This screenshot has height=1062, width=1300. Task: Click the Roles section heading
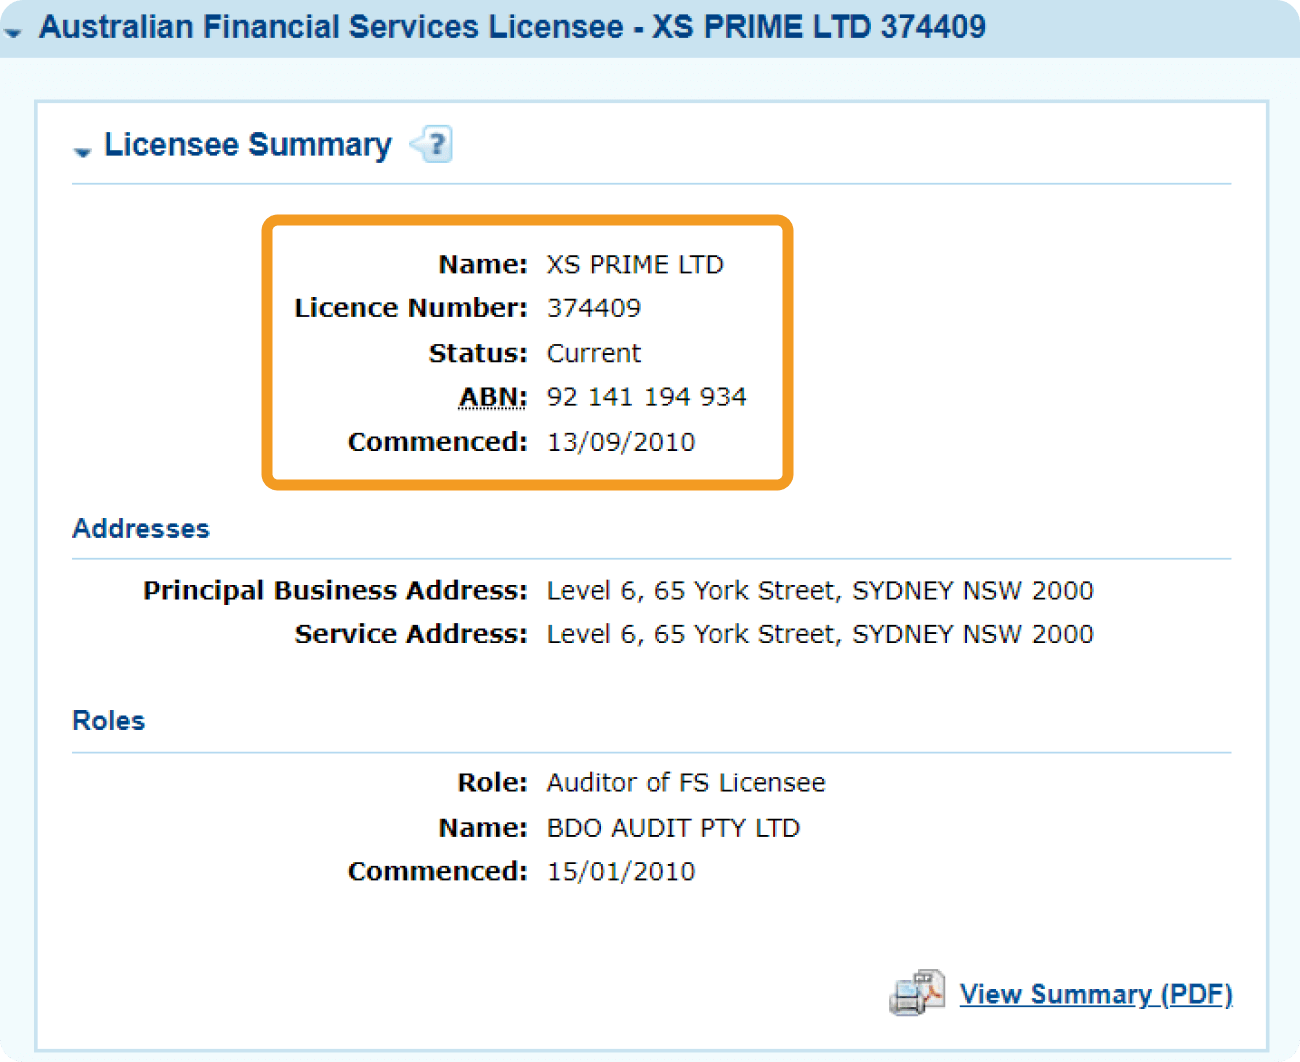tap(109, 720)
